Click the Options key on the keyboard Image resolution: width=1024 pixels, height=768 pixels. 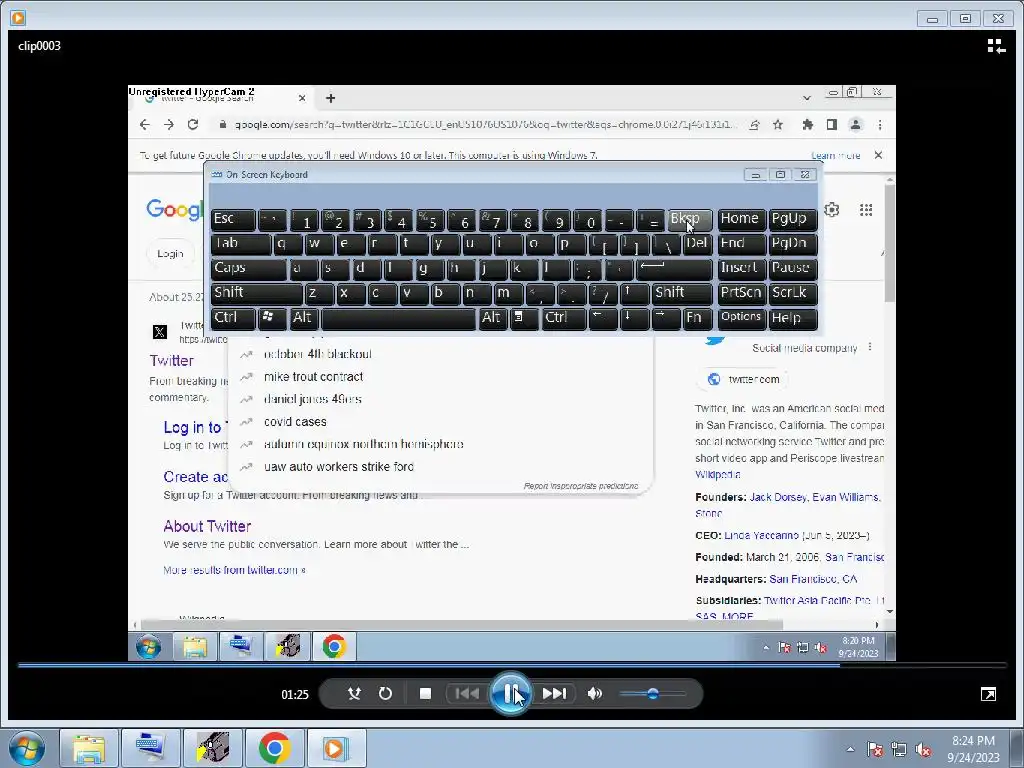click(741, 318)
